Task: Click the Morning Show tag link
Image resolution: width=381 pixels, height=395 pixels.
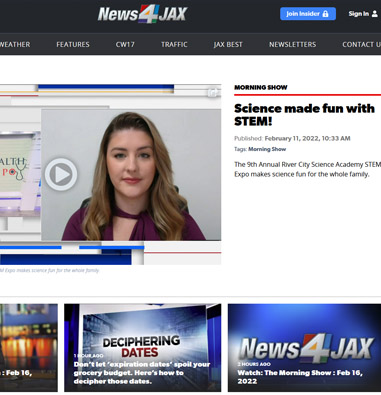Action: tap(267, 149)
